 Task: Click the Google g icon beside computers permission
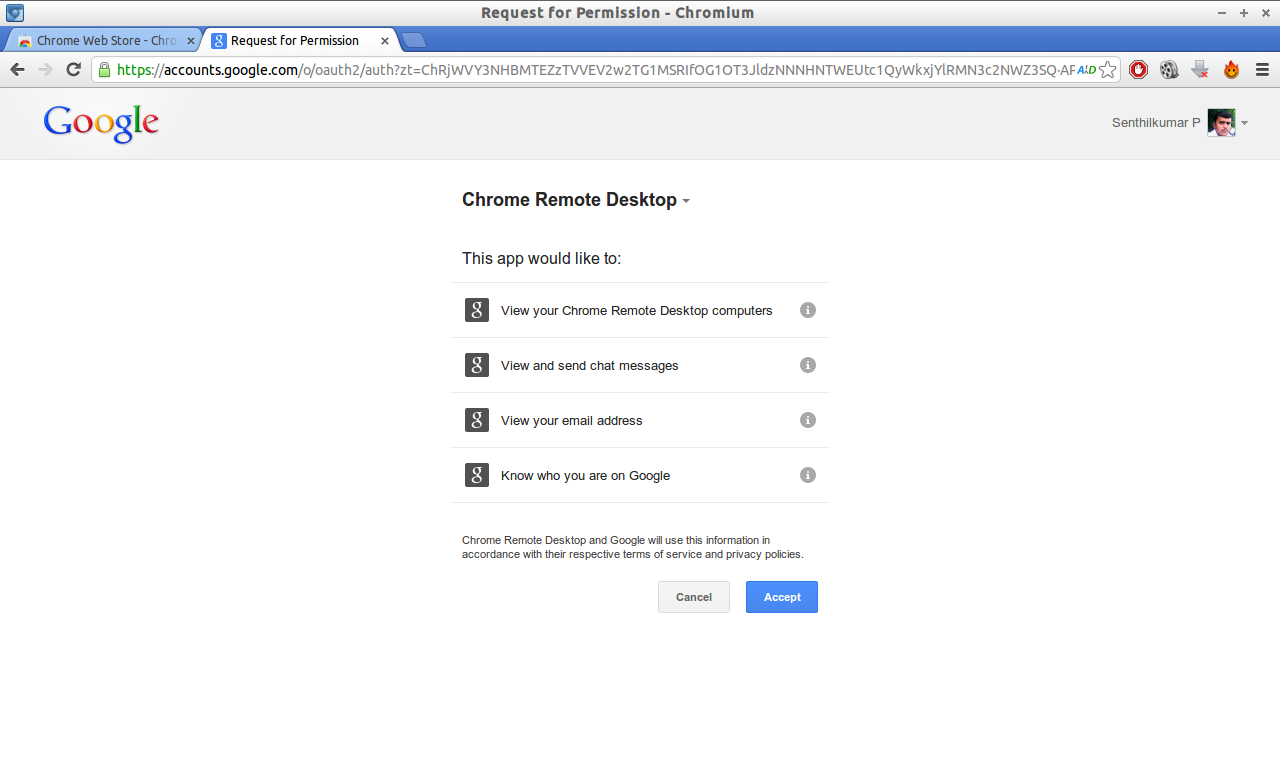[477, 310]
